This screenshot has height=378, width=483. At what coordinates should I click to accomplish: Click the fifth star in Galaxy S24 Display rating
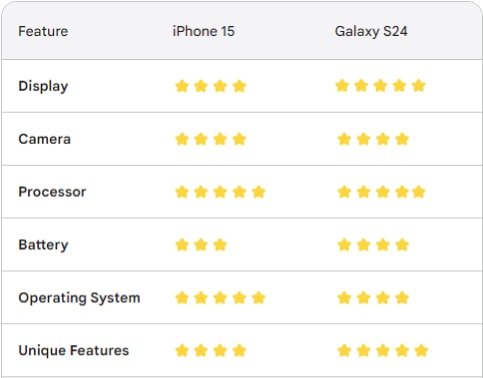pyautogui.click(x=419, y=86)
